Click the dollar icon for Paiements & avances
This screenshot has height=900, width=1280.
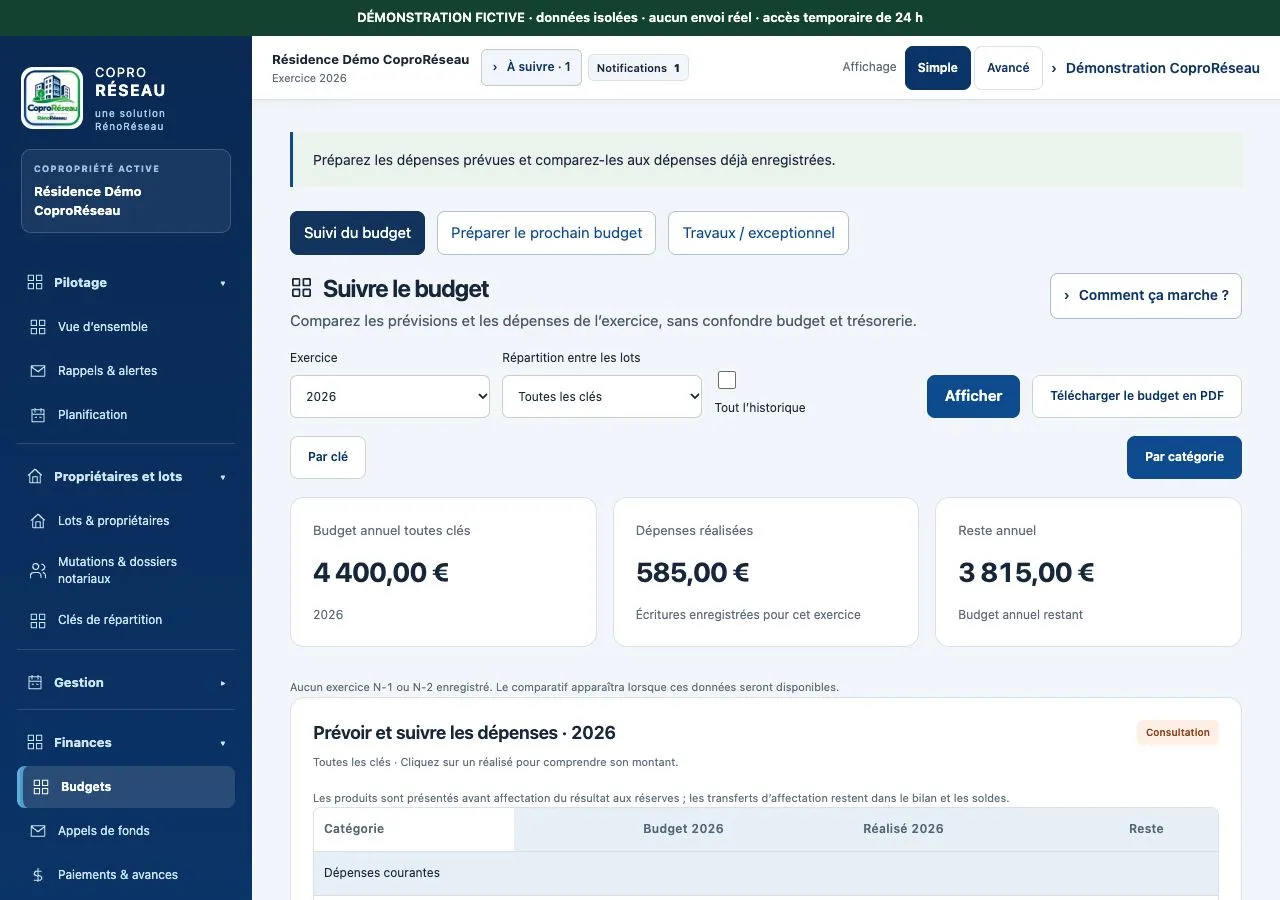pos(38,875)
